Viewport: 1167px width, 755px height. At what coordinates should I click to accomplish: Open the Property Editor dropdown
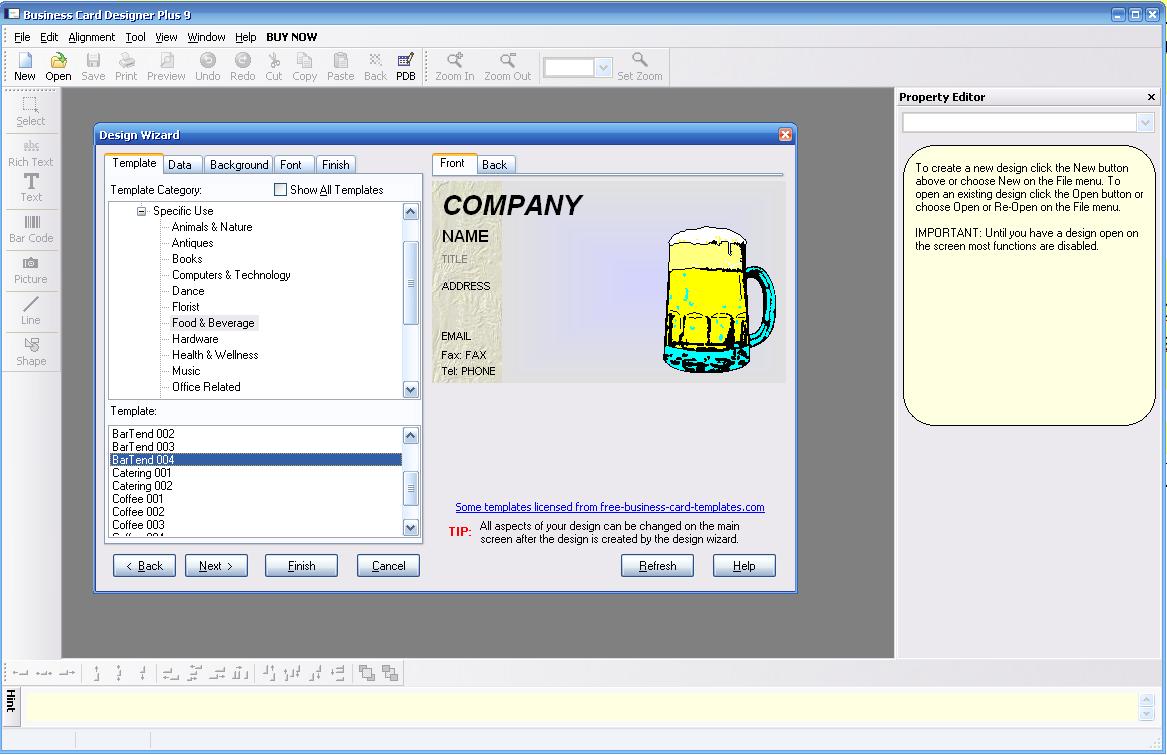(x=1145, y=122)
